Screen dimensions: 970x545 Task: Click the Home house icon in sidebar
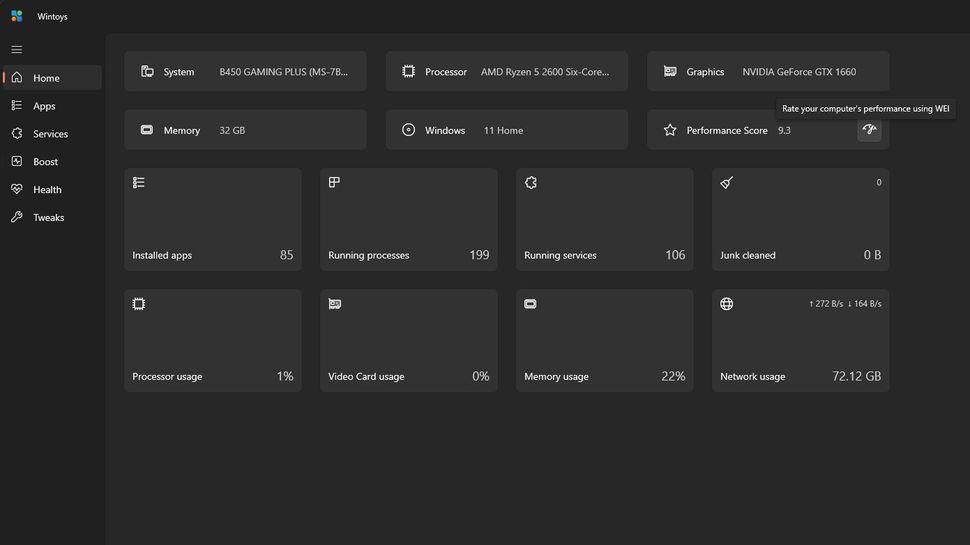pyautogui.click(x=17, y=77)
